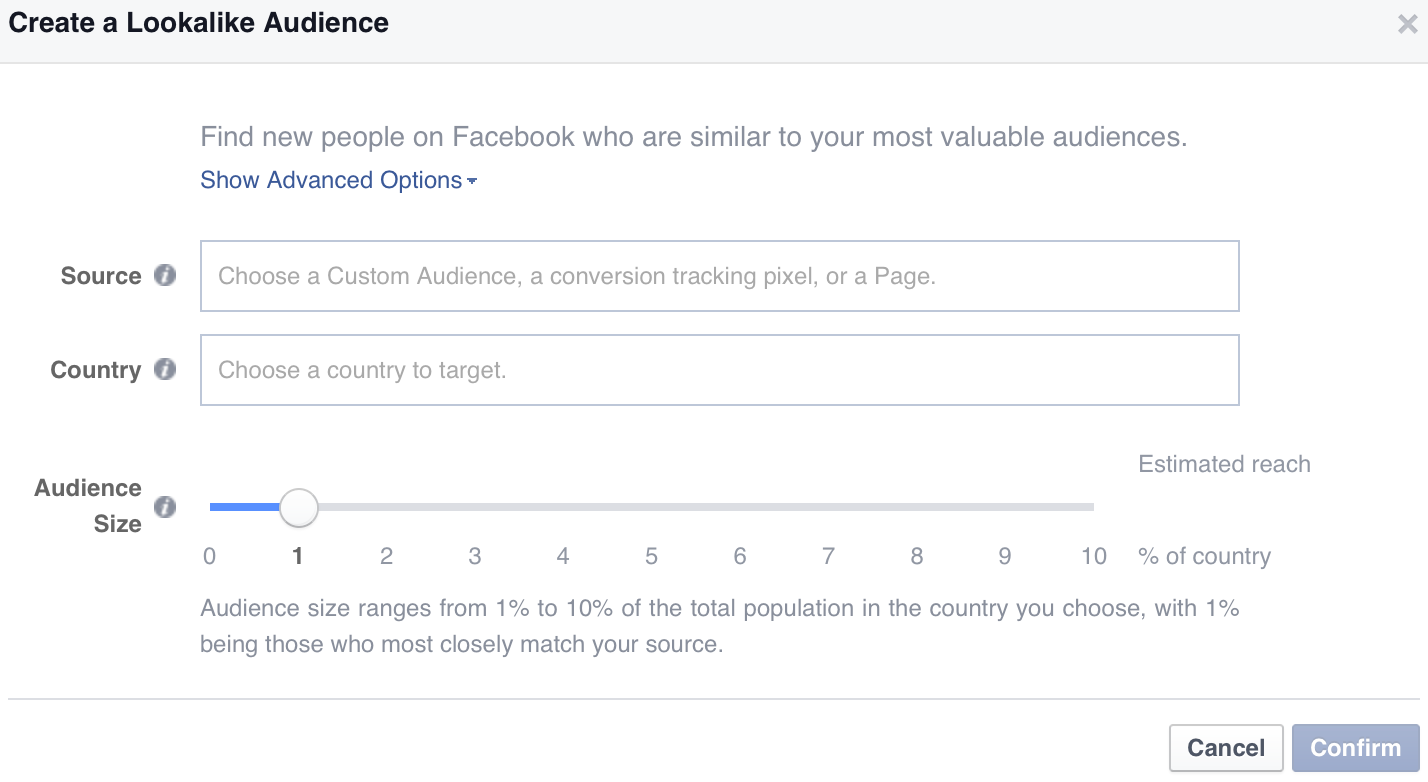Click the Source input field
1428x782 pixels.
point(720,276)
